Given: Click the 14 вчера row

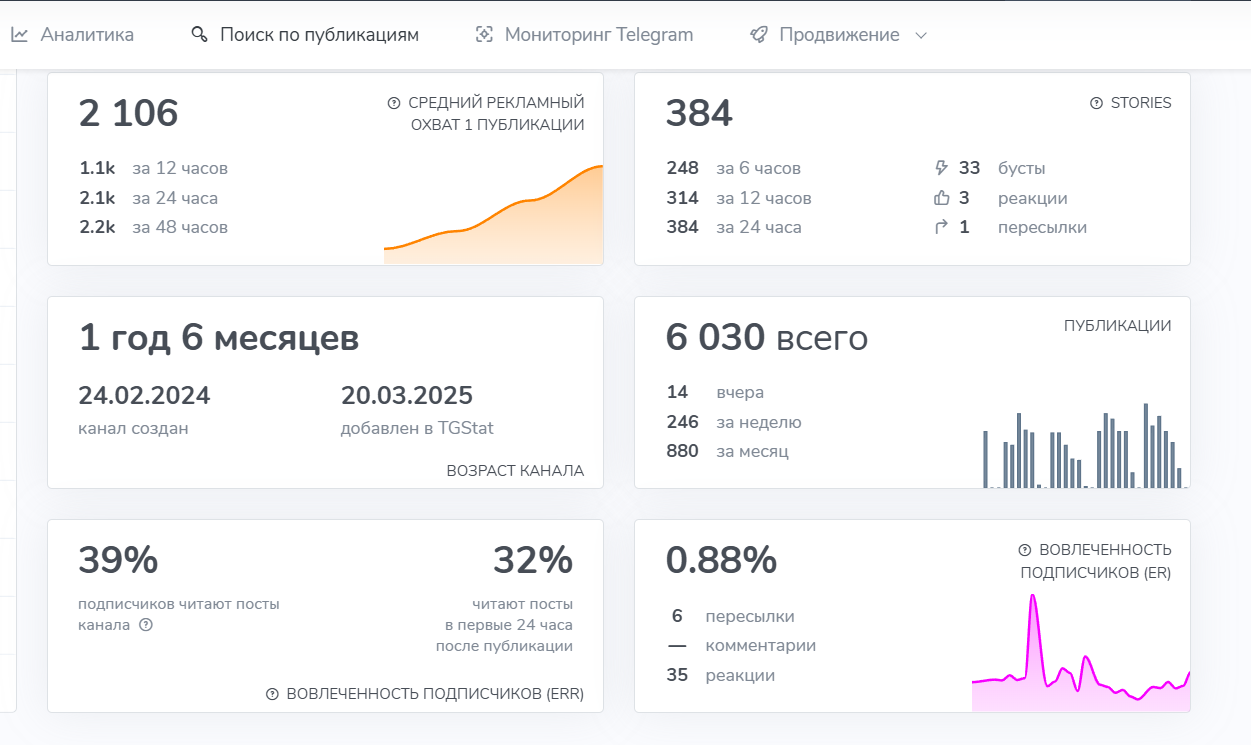Looking at the screenshot, I should [715, 392].
